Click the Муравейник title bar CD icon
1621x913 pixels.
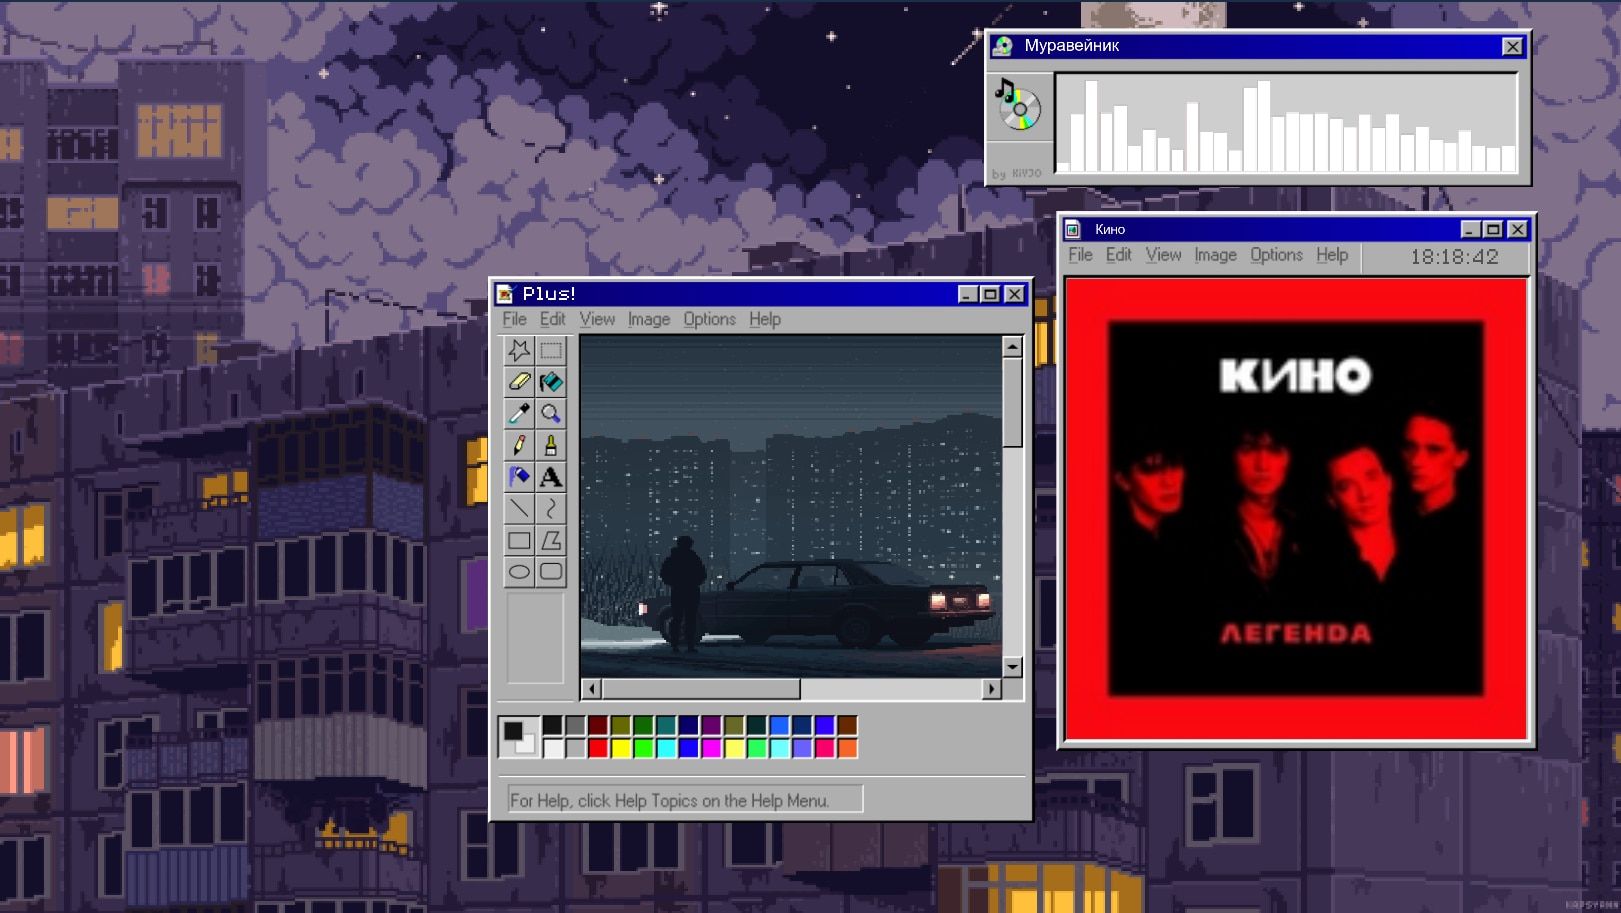point(1003,46)
